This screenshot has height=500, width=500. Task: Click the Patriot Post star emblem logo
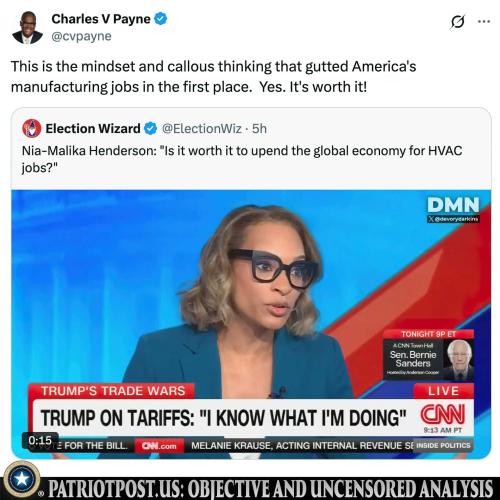(x=22, y=479)
